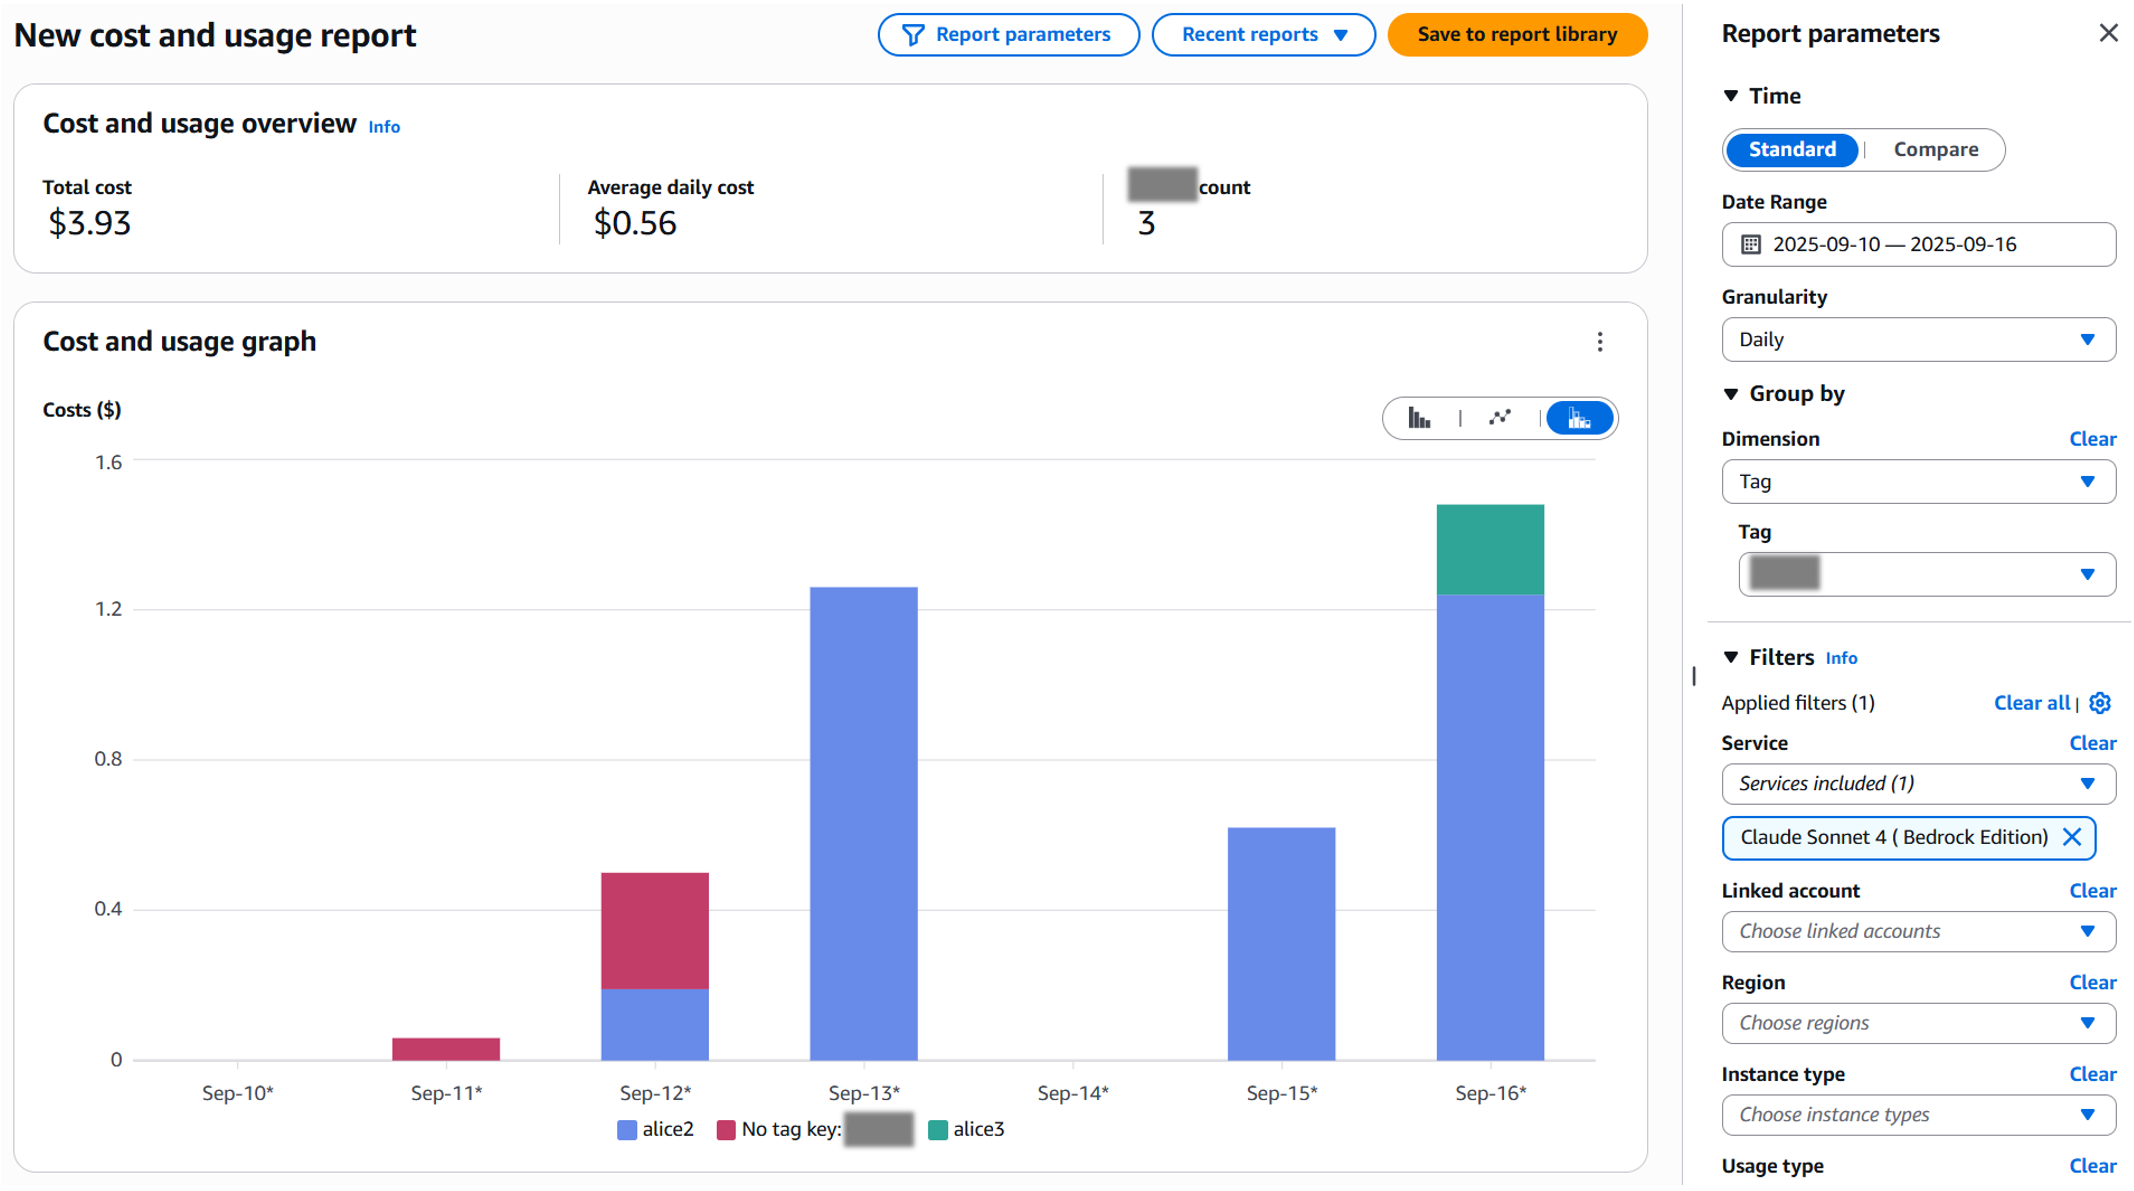Close the Report parameters panel
2134x1191 pixels.
tap(2108, 33)
